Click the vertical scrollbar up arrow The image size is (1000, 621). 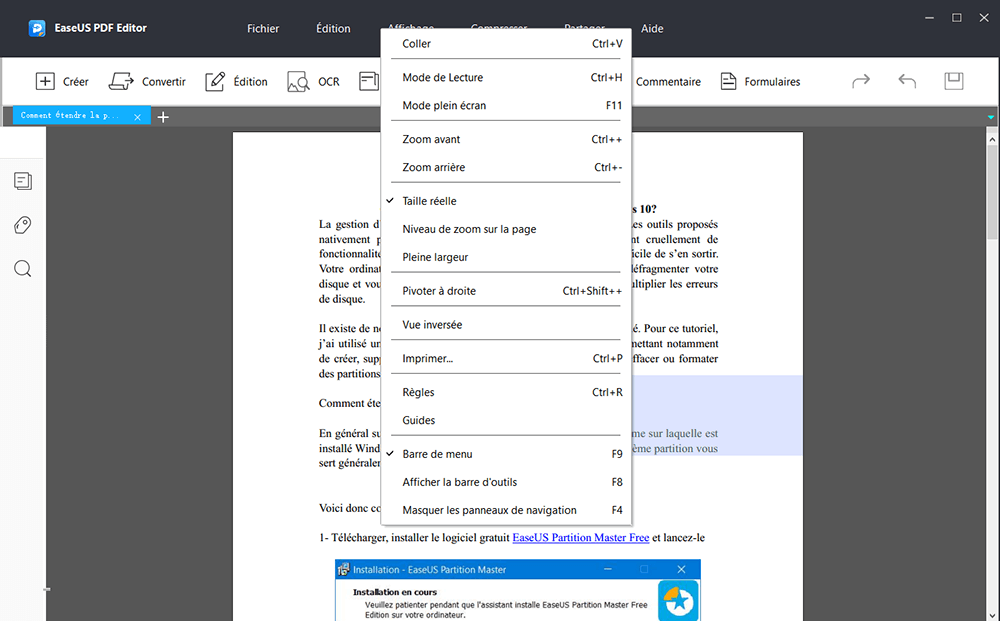[992, 138]
